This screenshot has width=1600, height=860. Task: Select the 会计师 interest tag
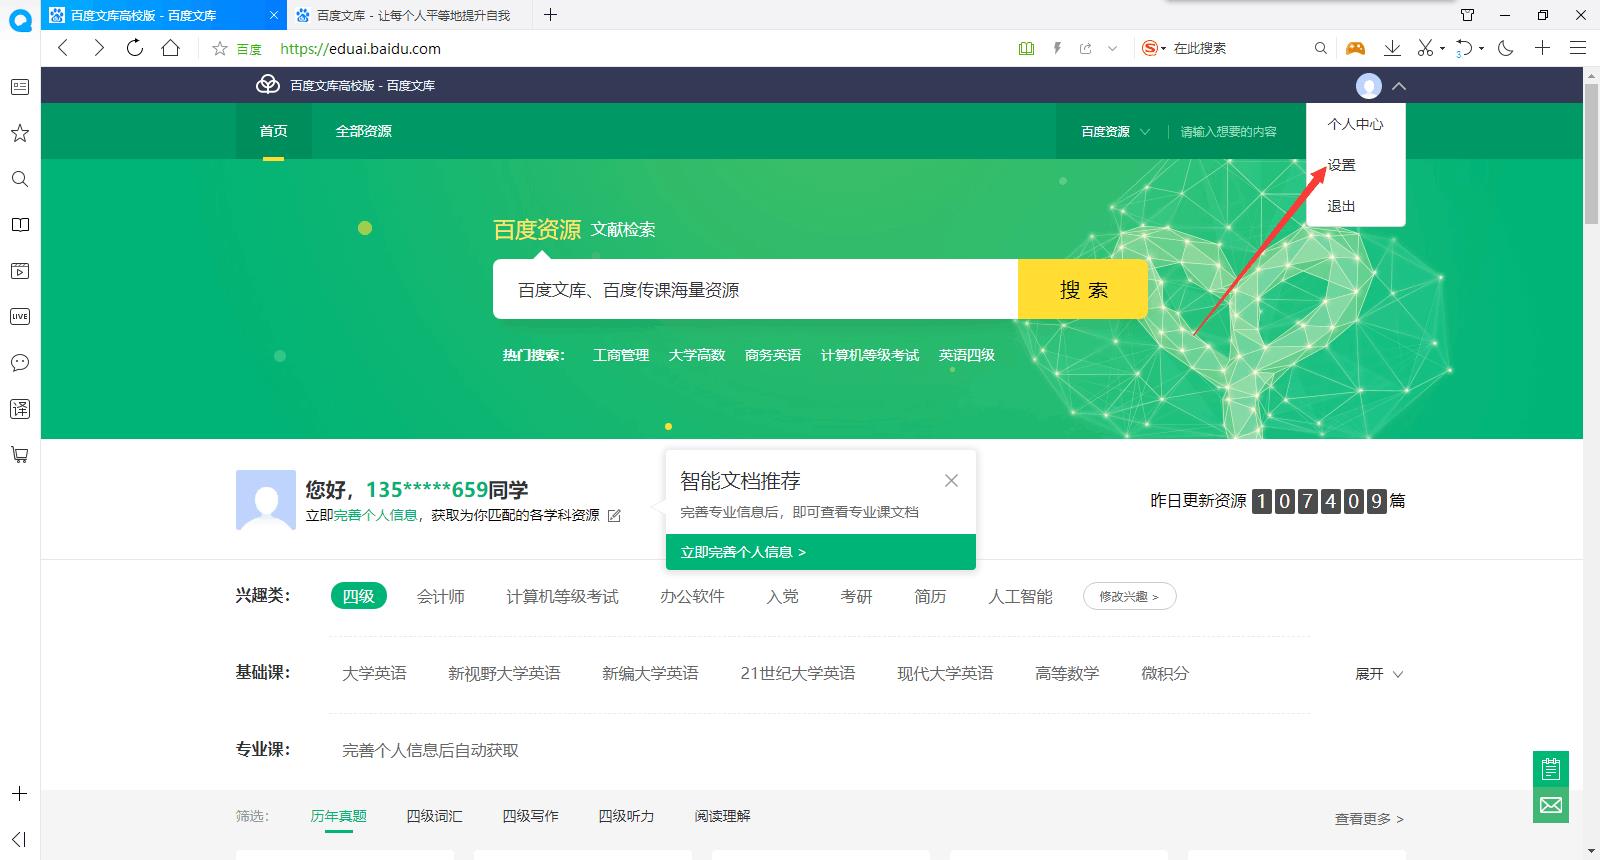click(x=441, y=597)
